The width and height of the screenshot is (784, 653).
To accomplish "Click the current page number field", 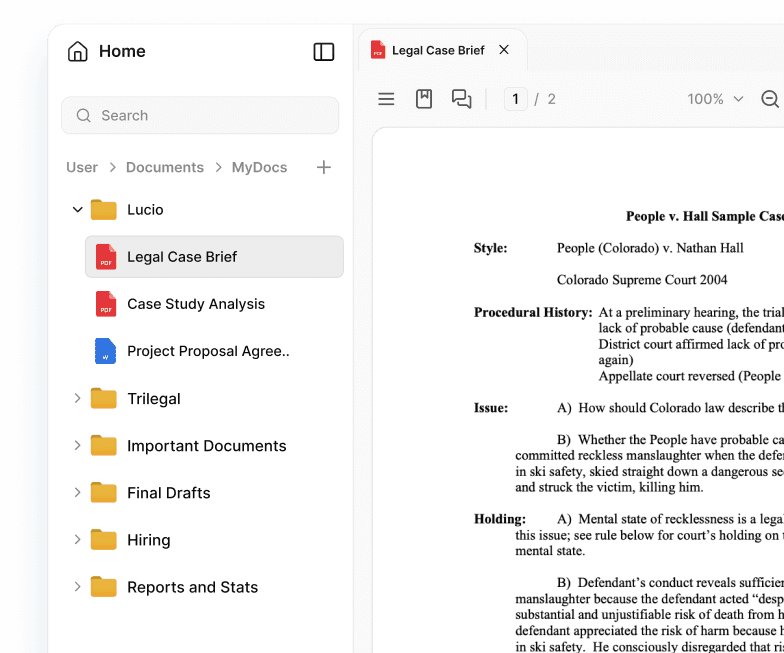I will tap(516, 99).
